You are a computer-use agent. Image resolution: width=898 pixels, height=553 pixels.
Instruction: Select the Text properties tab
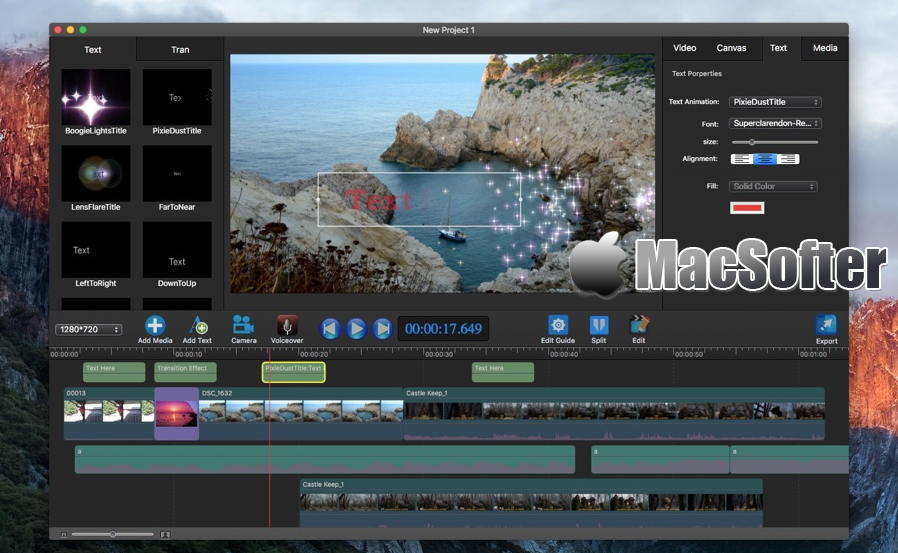coord(778,48)
